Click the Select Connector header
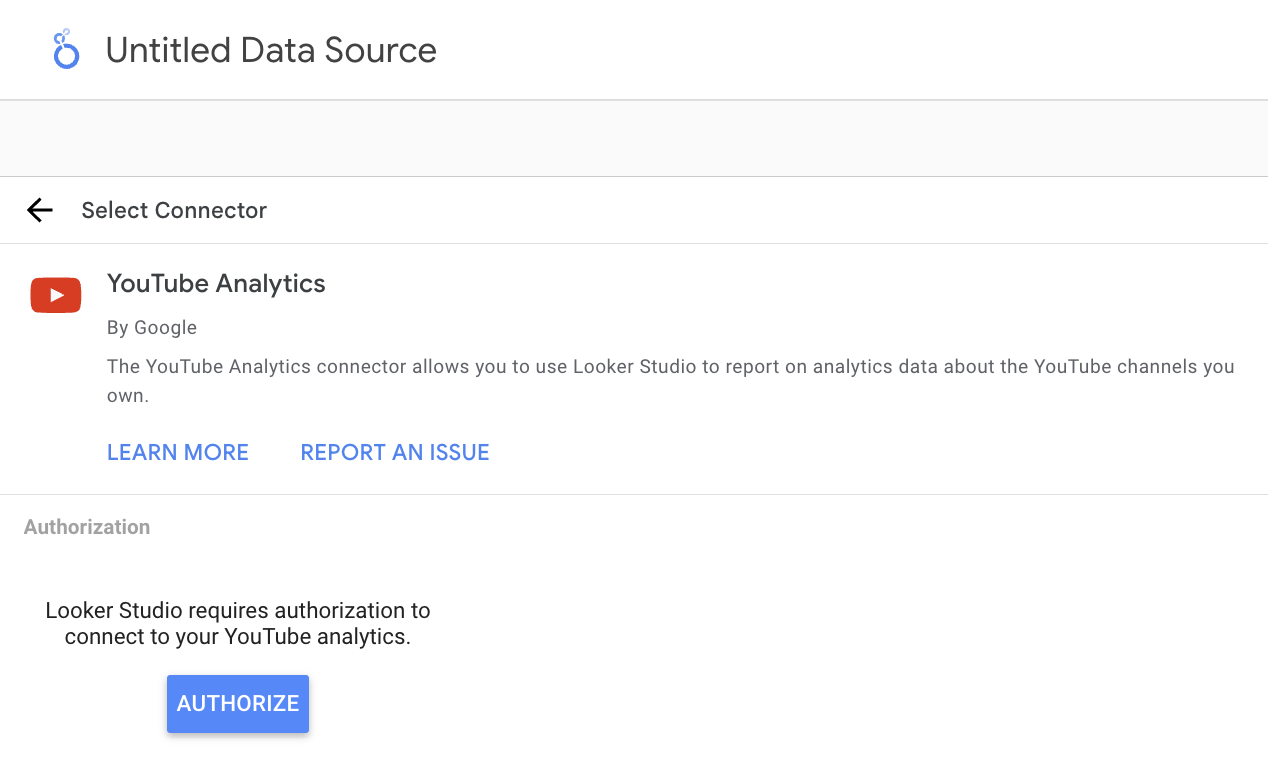This screenshot has height=772, width=1268. (x=174, y=210)
